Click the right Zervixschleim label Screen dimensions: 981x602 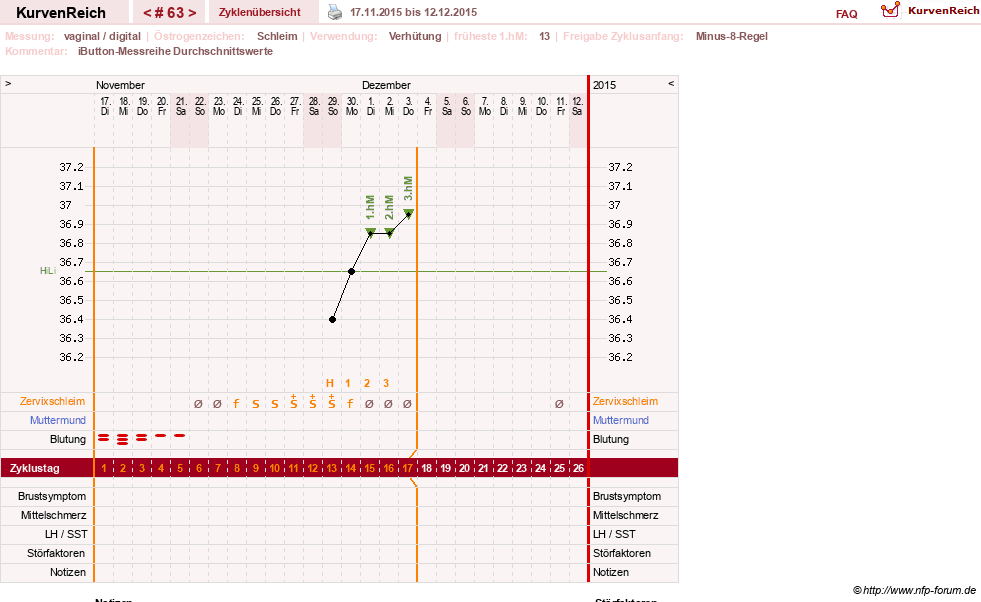pos(626,401)
